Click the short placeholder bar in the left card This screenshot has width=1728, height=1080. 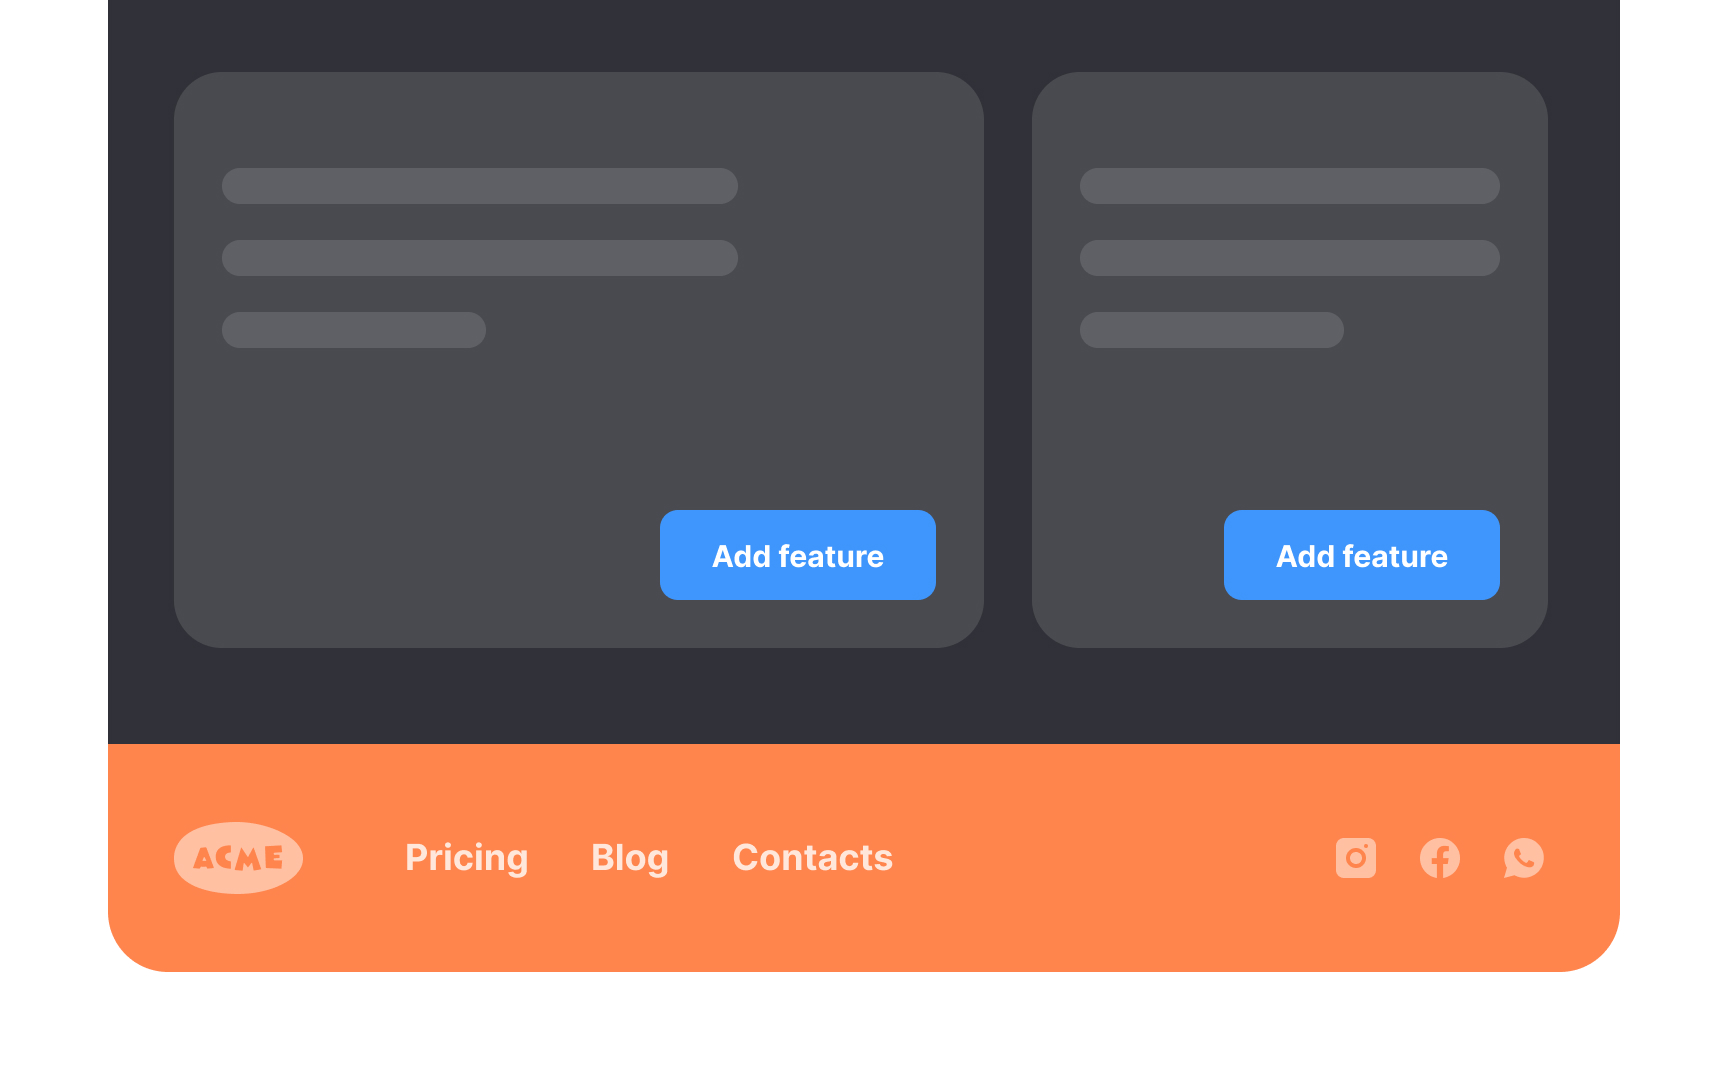tap(353, 329)
